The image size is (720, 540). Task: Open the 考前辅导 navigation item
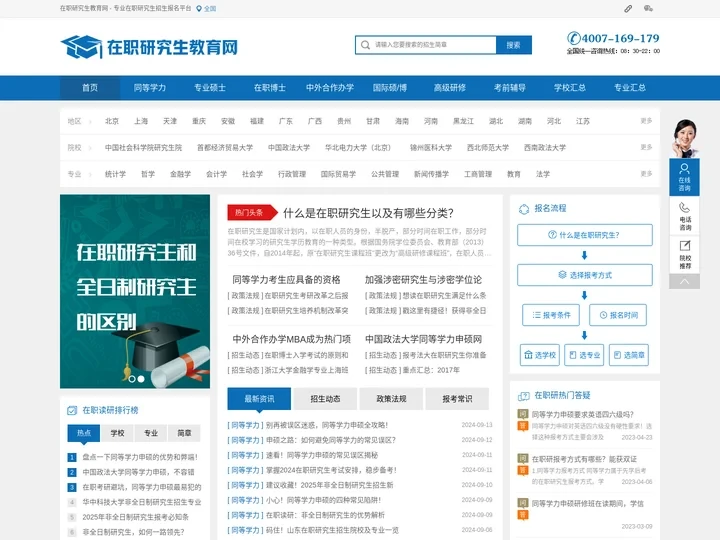click(x=510, y=88)
